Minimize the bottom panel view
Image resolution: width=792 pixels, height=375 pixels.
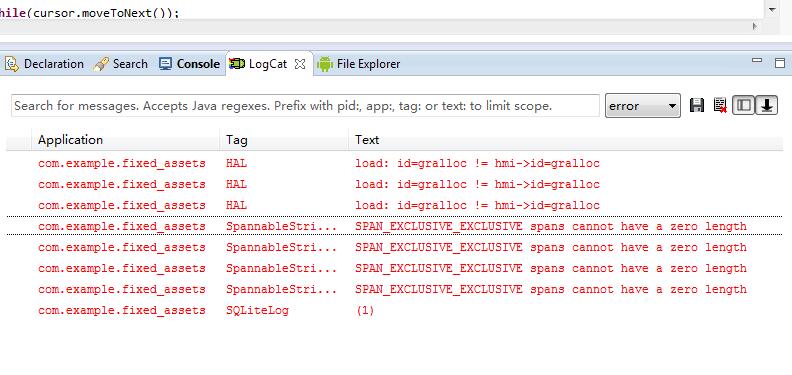757,61
